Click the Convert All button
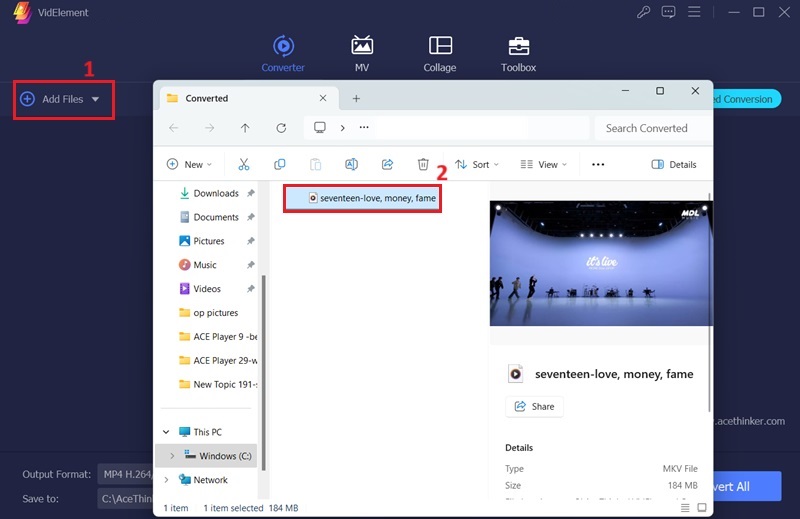The image size is (800, 519). [747, 486]
